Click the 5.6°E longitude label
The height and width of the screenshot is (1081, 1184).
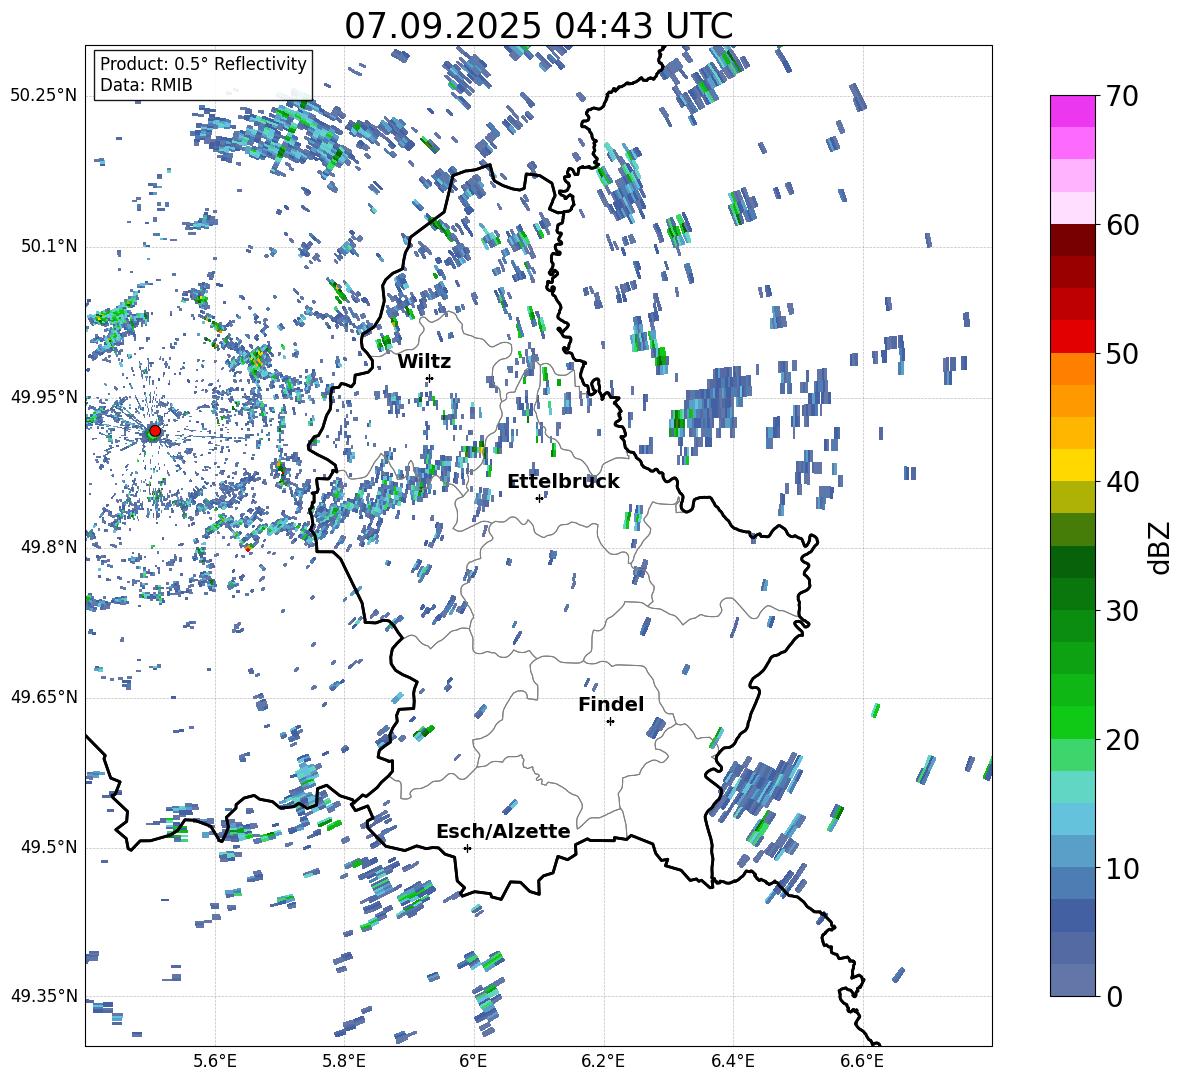pyautogui.click(x=214, y=1061)
